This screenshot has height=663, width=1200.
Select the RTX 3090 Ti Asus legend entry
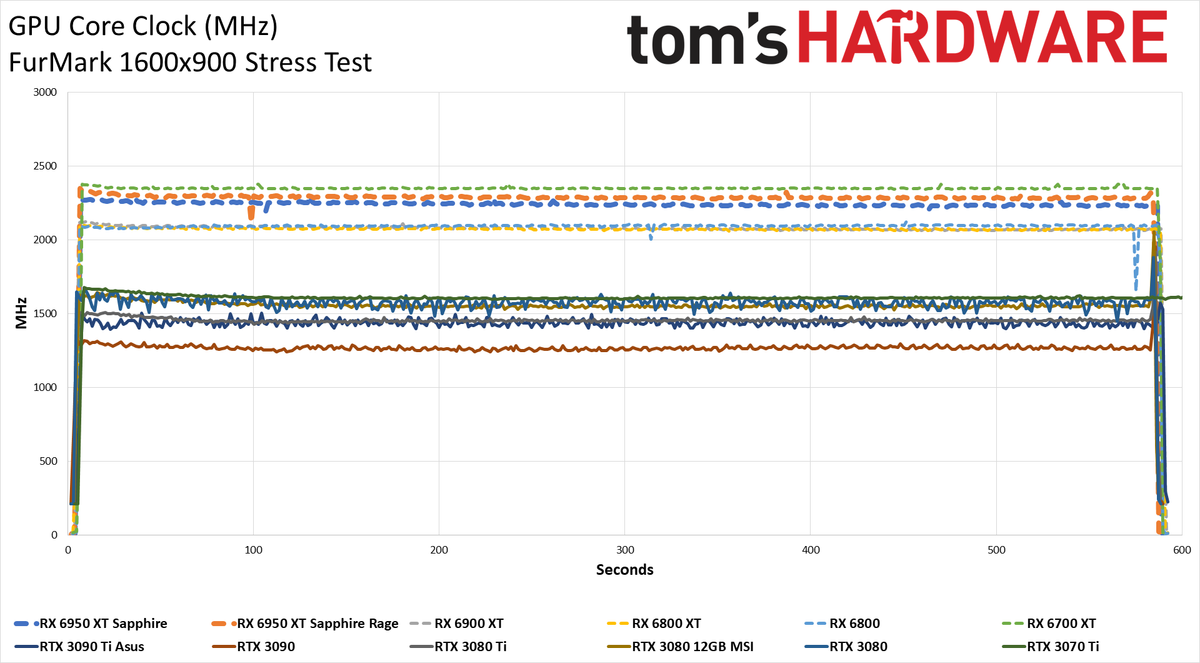tap(80, 646)
